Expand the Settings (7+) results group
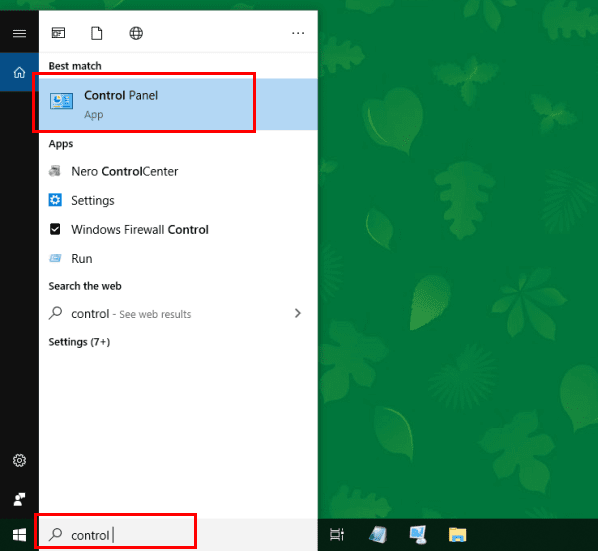Screen dimensions: 598x551 pos(79,342)
